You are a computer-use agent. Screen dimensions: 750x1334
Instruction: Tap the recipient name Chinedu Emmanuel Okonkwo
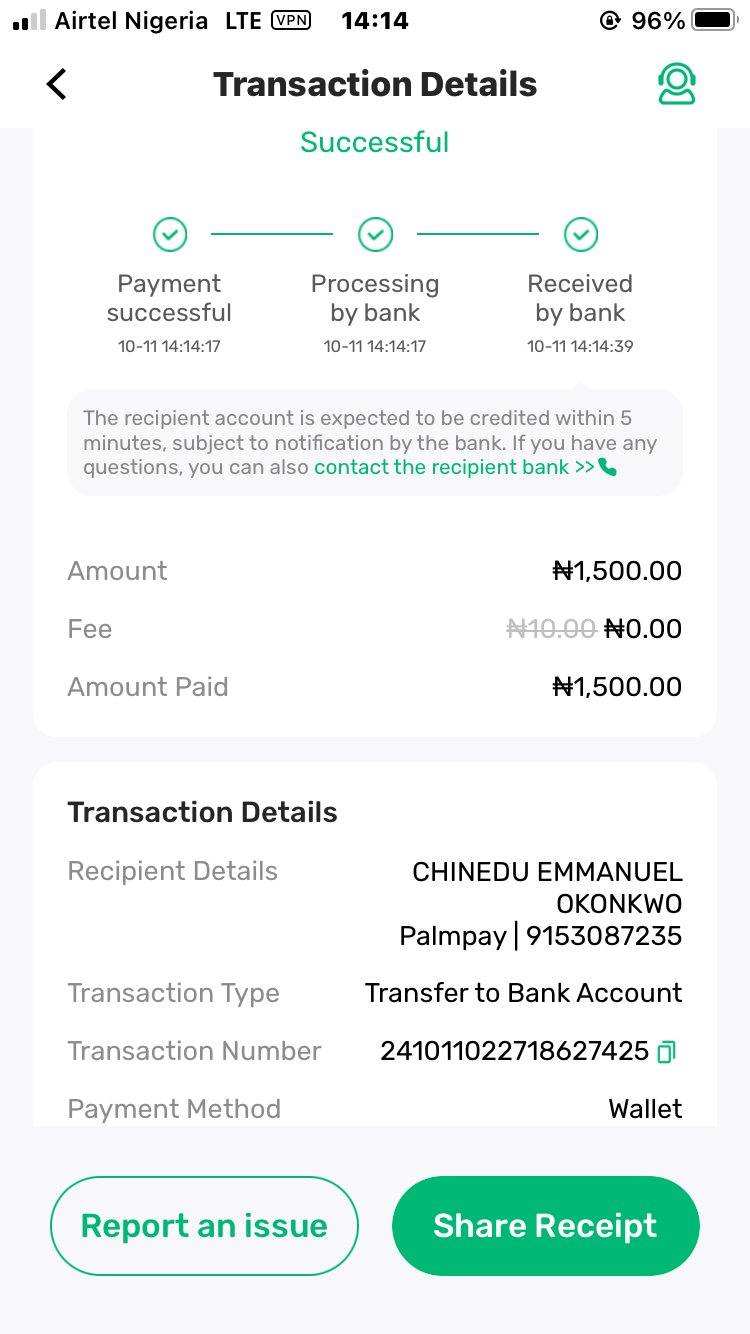[547, 888]
